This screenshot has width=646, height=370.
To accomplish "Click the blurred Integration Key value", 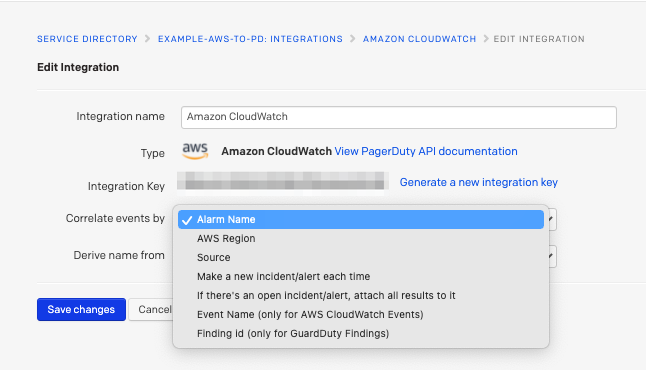I will (283, 182).
